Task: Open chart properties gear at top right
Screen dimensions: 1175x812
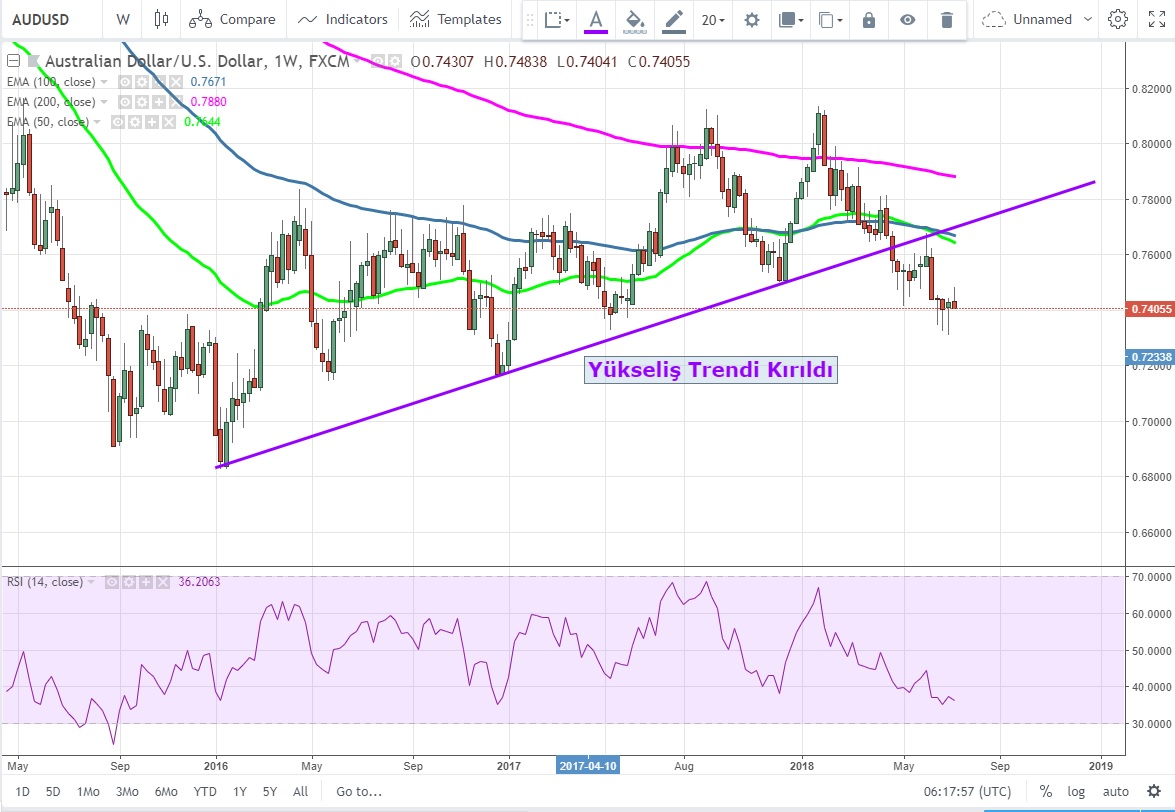Action: pyautogui.click(x=1118, y=19)
